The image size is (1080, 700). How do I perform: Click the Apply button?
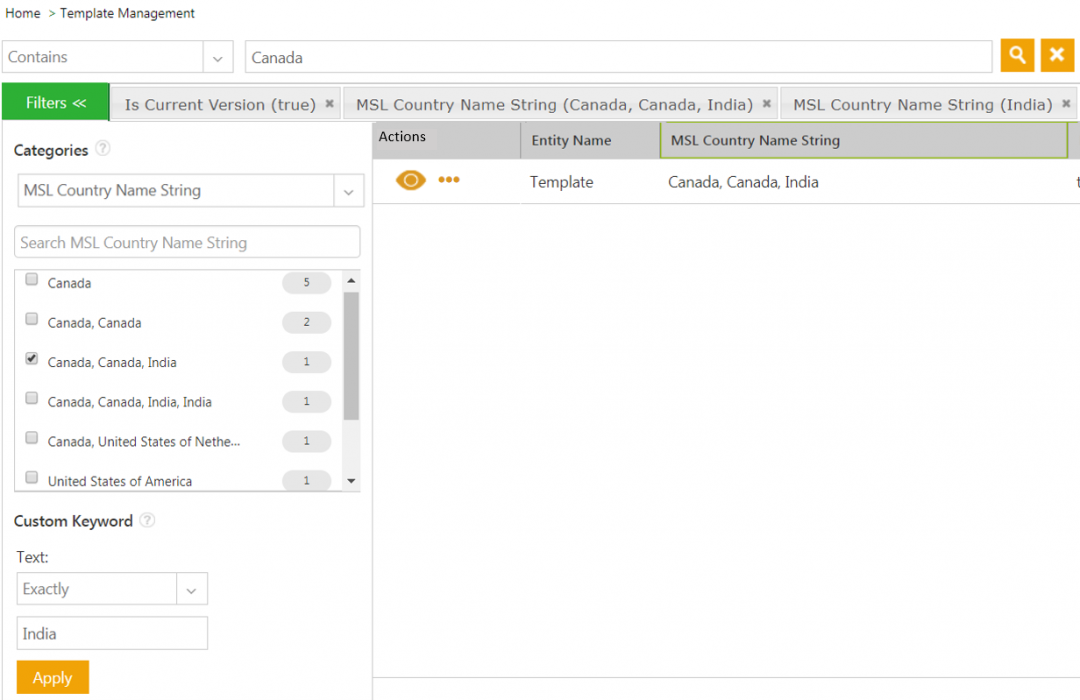[x=53, y=677]
